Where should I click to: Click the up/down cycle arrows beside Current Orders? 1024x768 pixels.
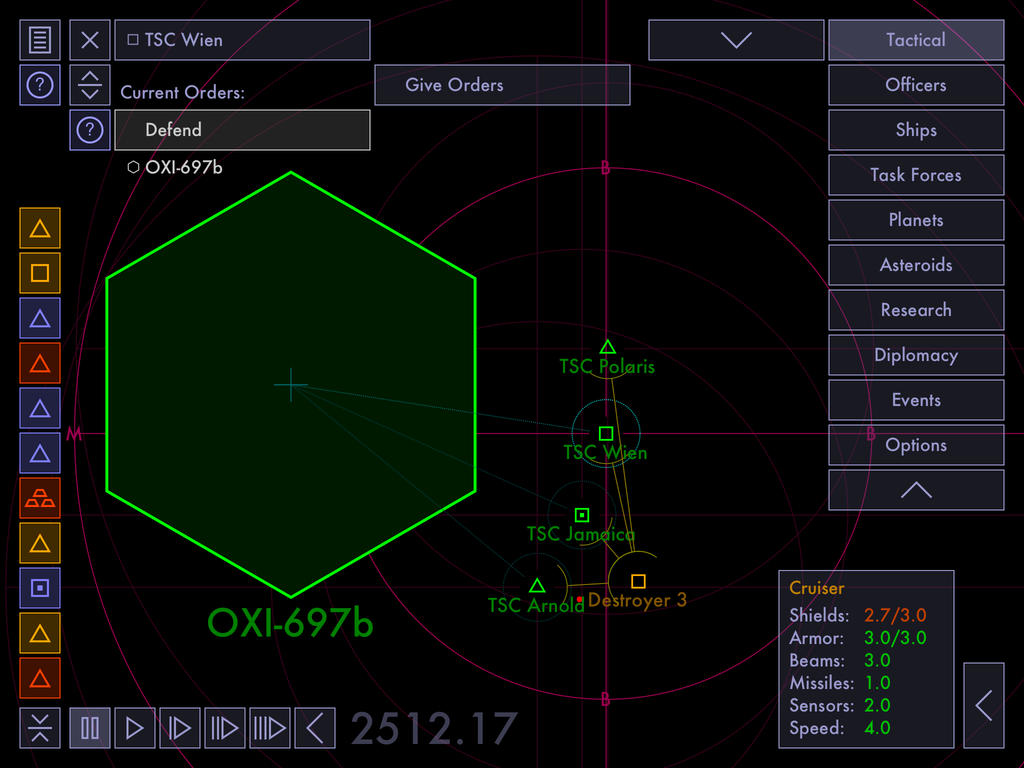[x=90, y=85]
